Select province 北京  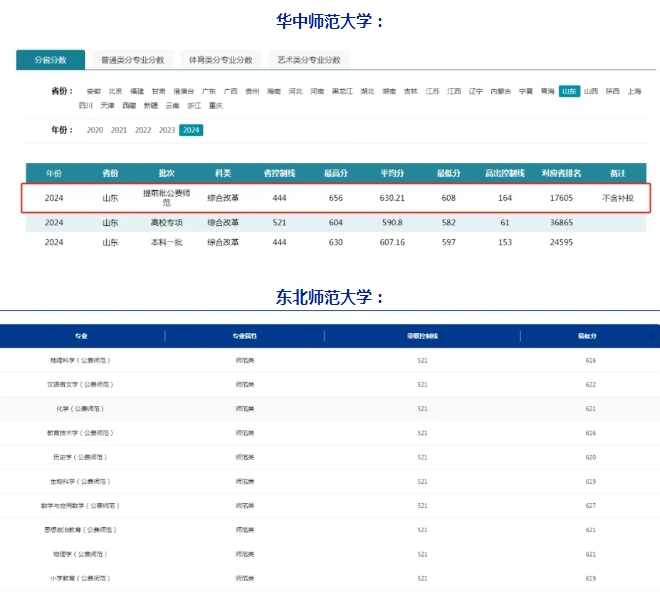point(115,91)
